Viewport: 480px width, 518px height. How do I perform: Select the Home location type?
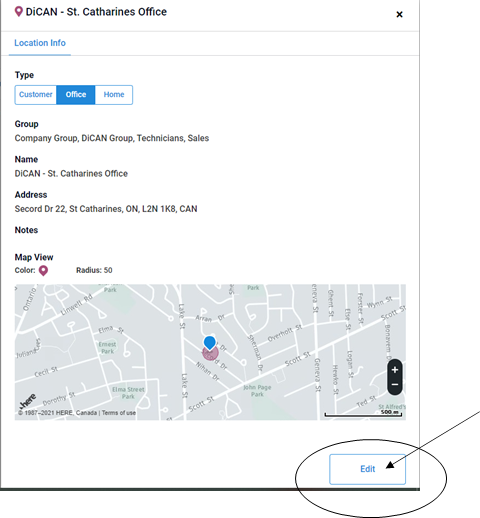tap(114, 95)
